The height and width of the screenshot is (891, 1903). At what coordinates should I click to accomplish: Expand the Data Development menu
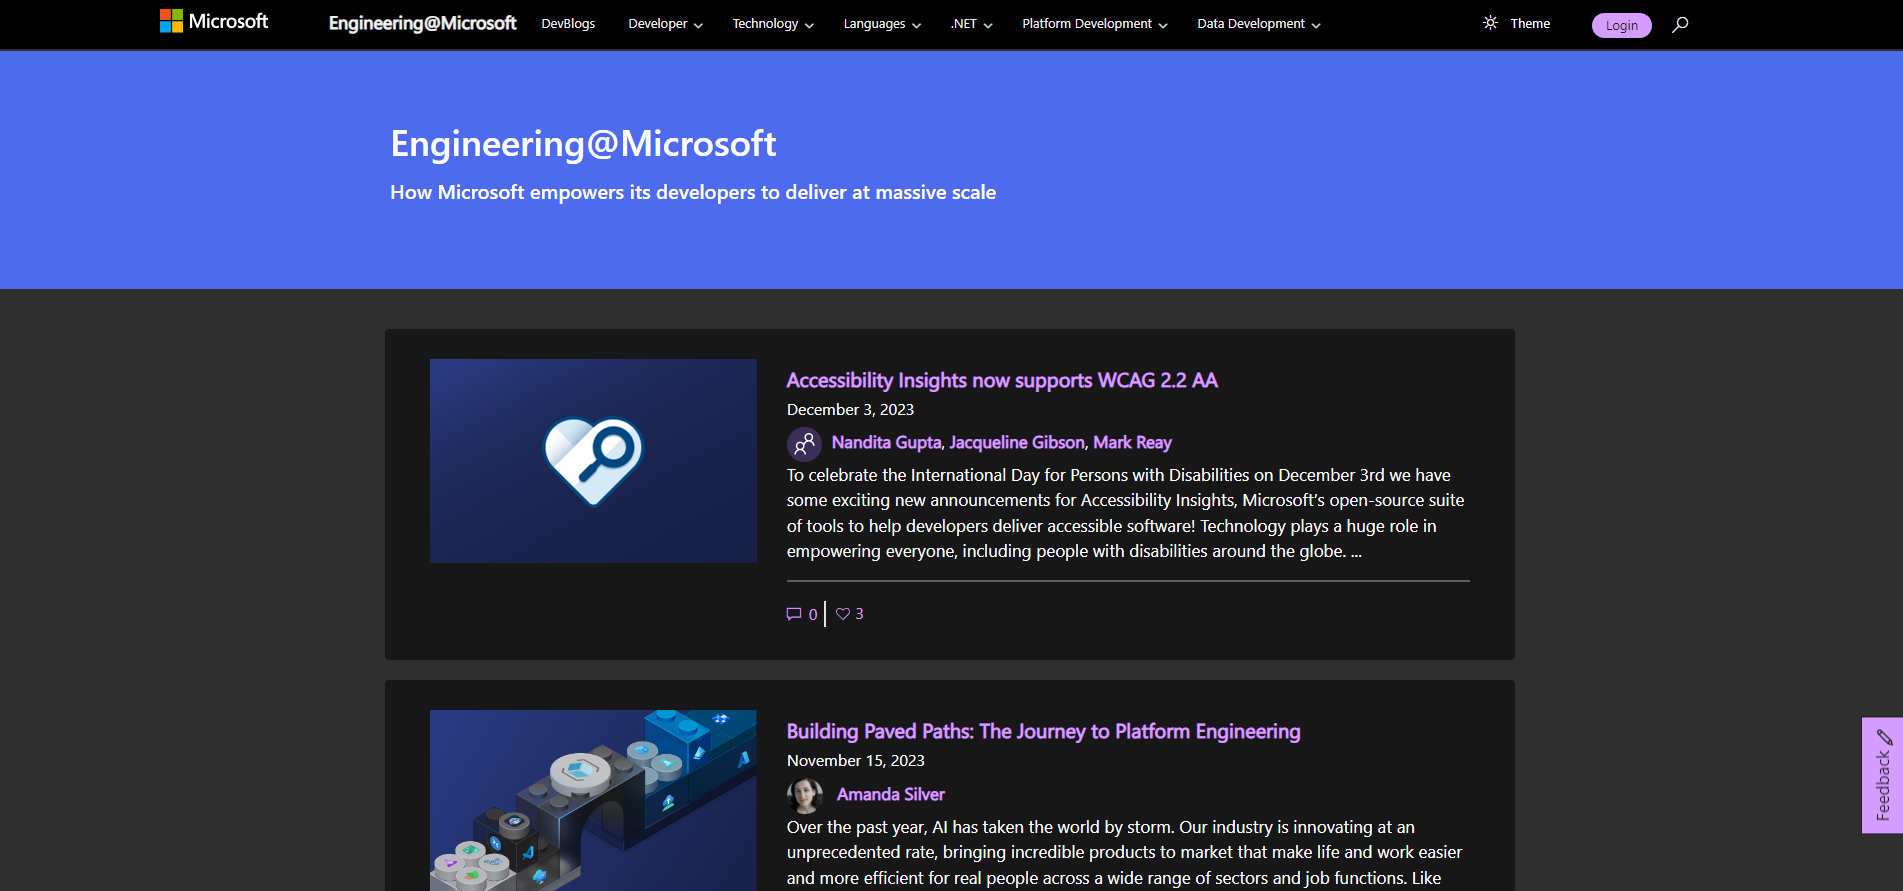1259,24
